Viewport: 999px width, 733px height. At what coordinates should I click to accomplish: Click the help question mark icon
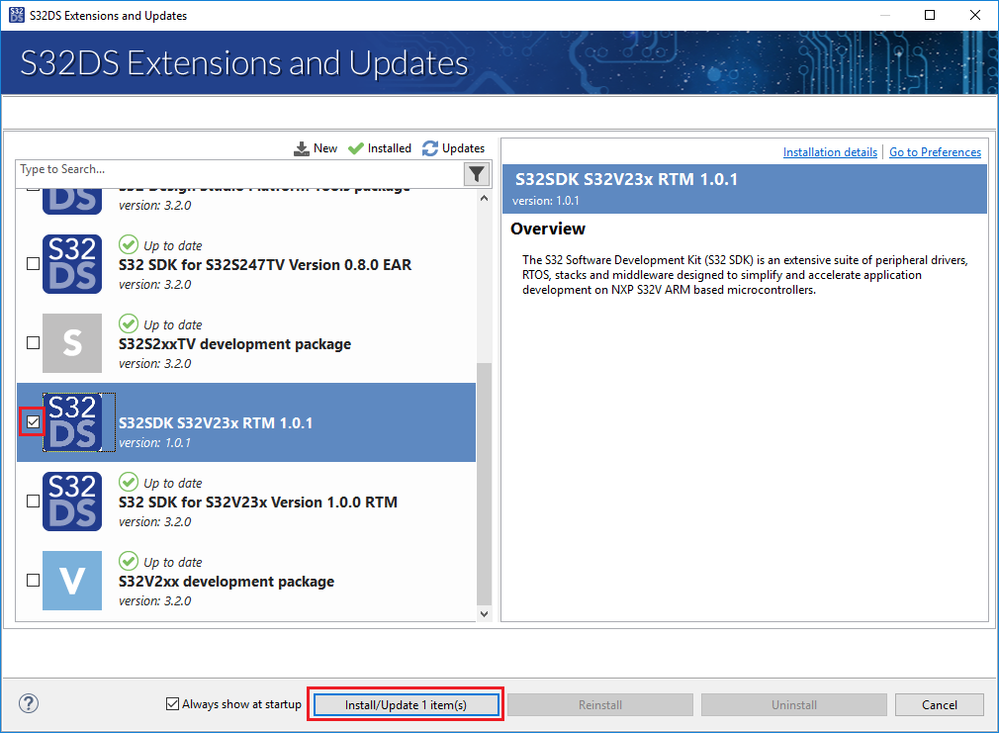tap(29, 704)
